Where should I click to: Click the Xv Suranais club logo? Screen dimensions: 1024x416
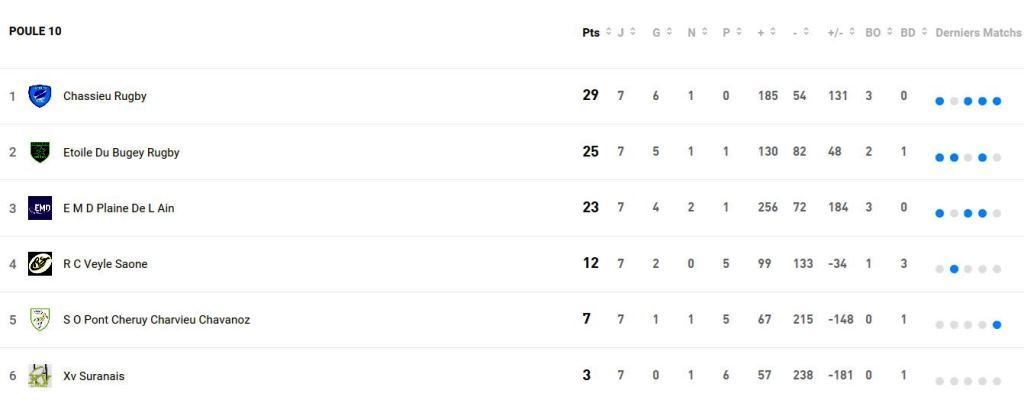pyautogui.click(x=40, y=376)
